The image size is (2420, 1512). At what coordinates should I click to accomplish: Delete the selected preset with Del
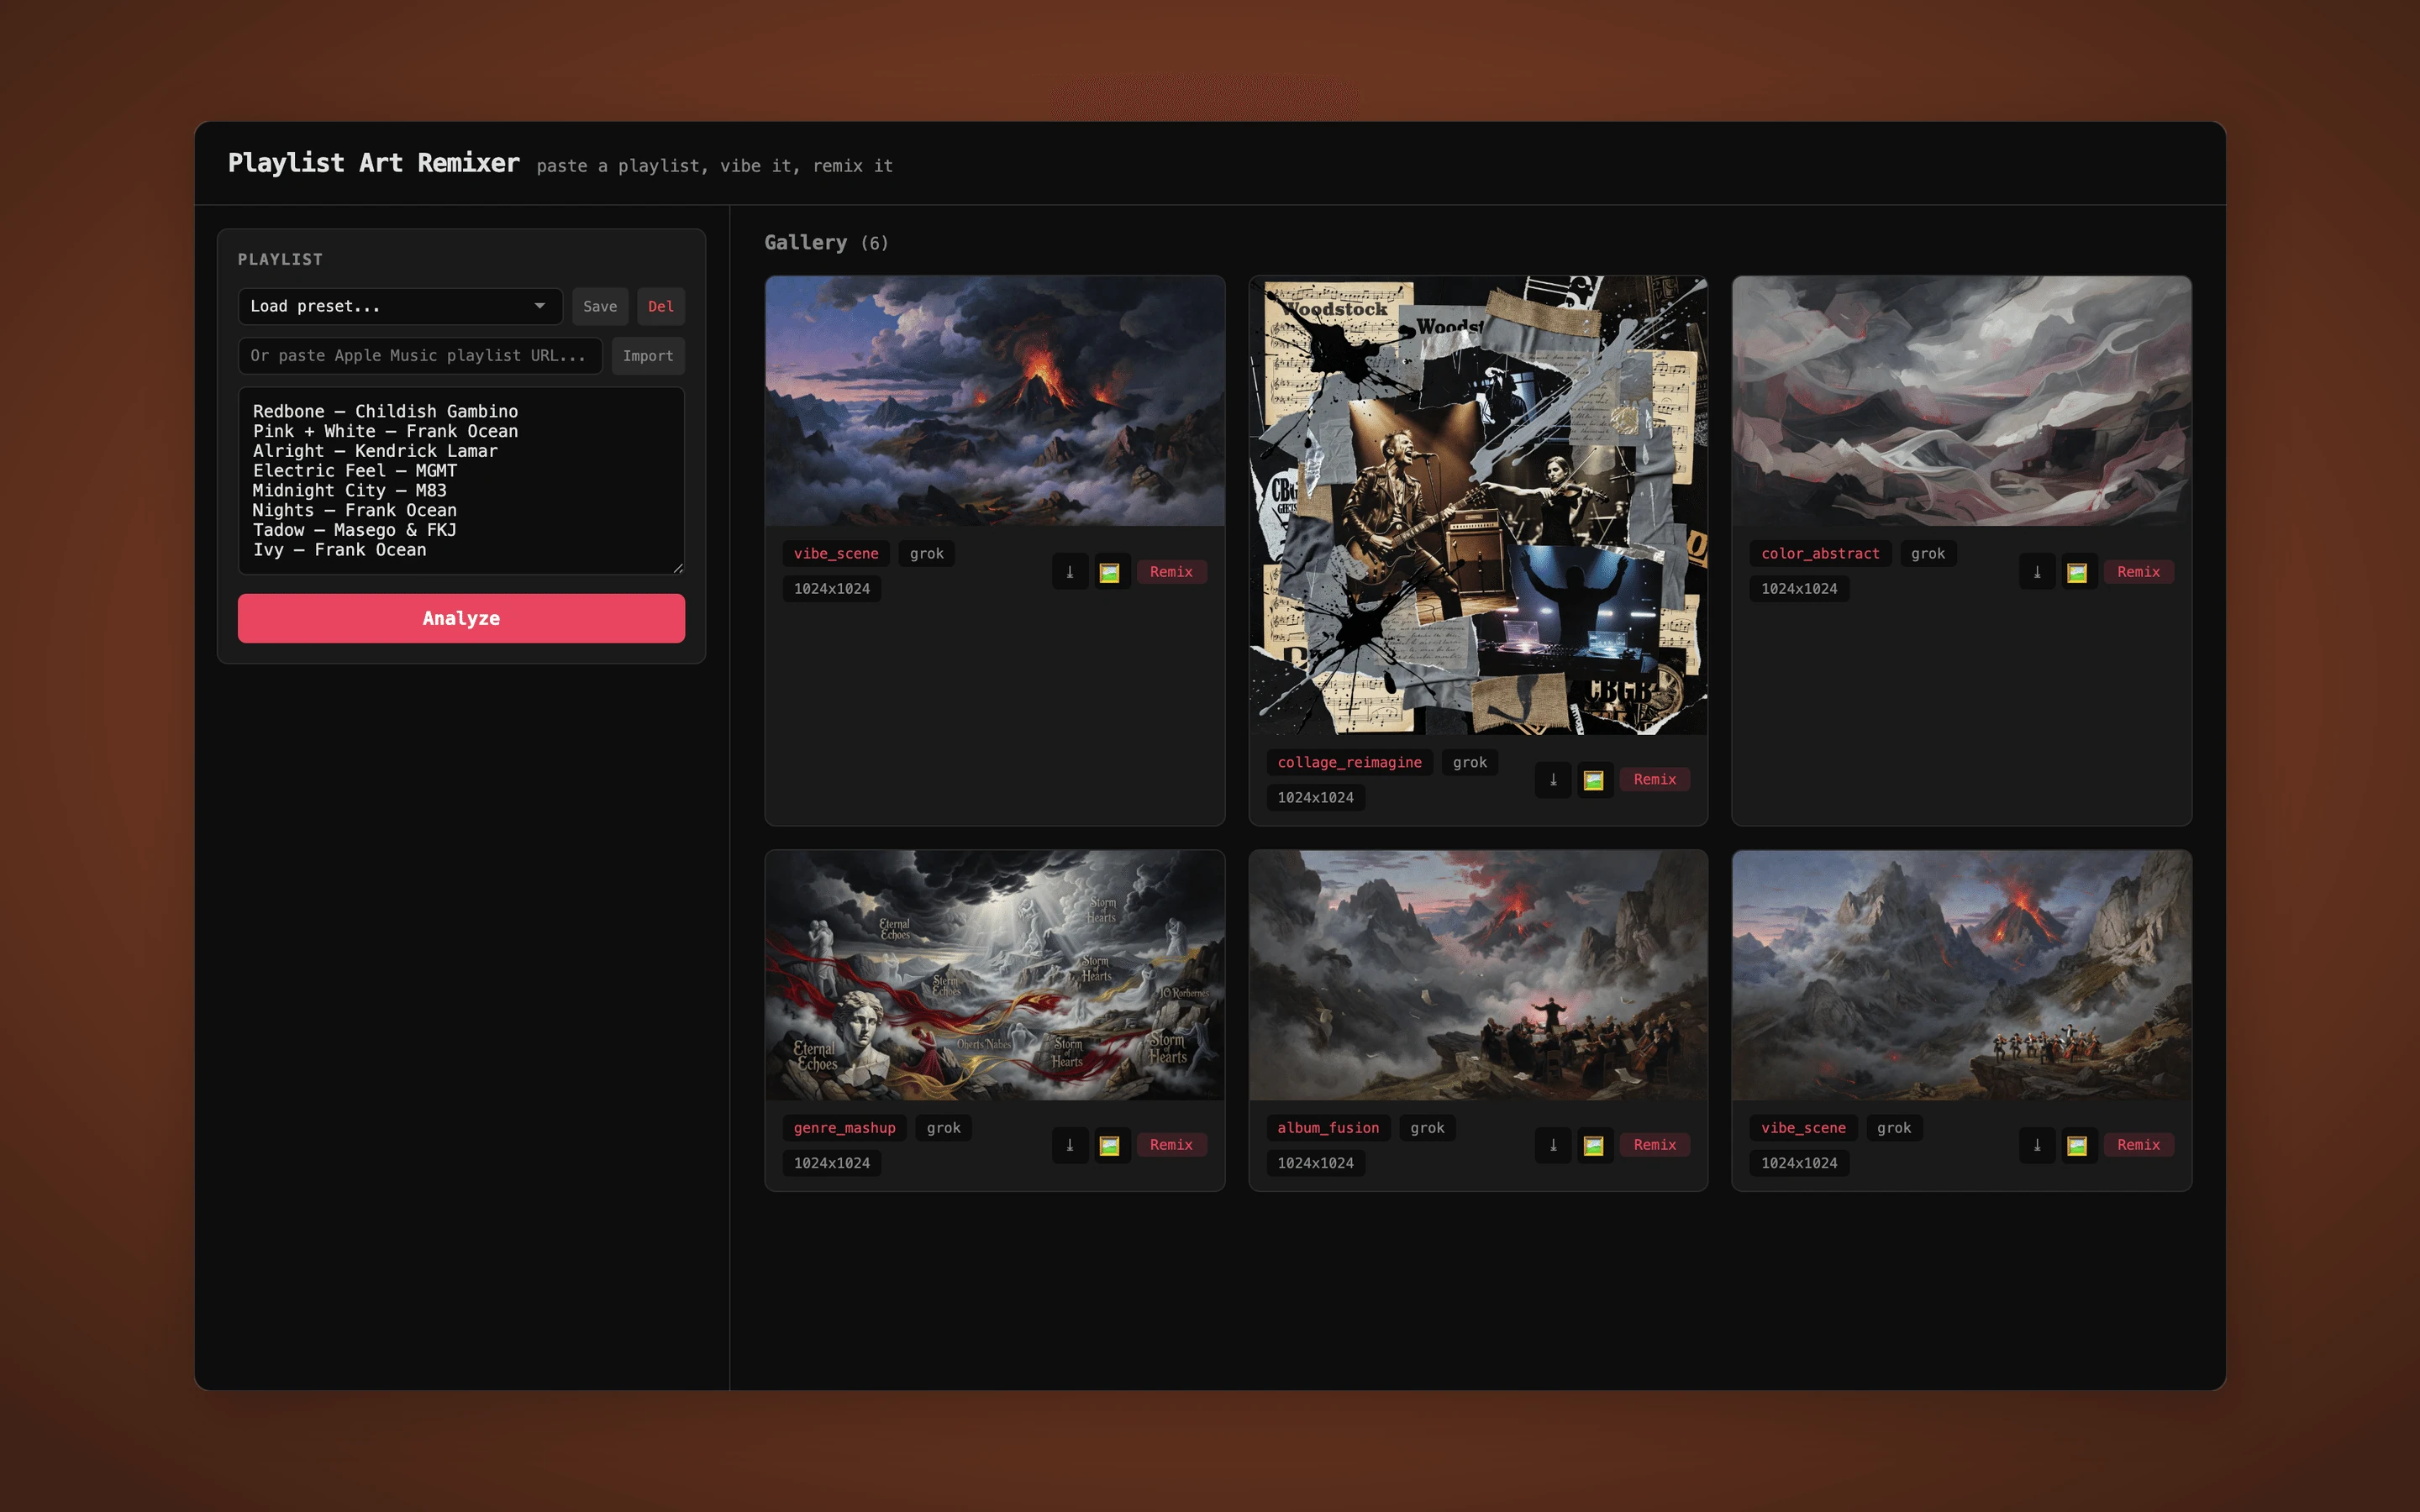(x=661, y=306)
